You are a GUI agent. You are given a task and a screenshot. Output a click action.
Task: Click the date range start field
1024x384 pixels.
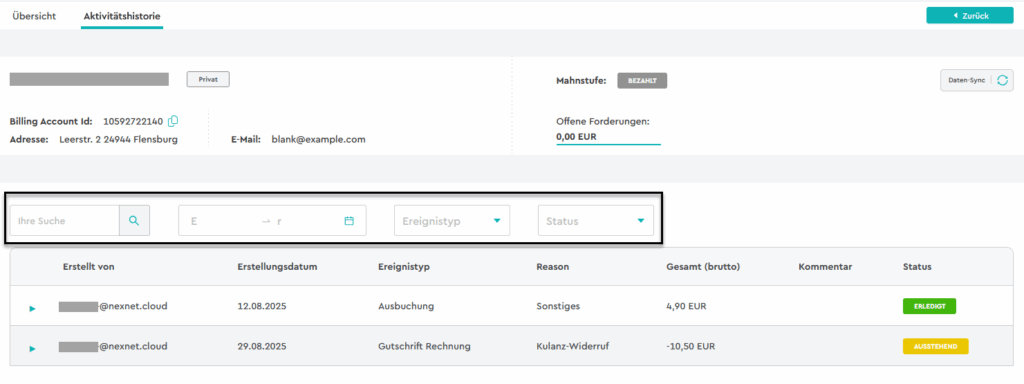223,221
